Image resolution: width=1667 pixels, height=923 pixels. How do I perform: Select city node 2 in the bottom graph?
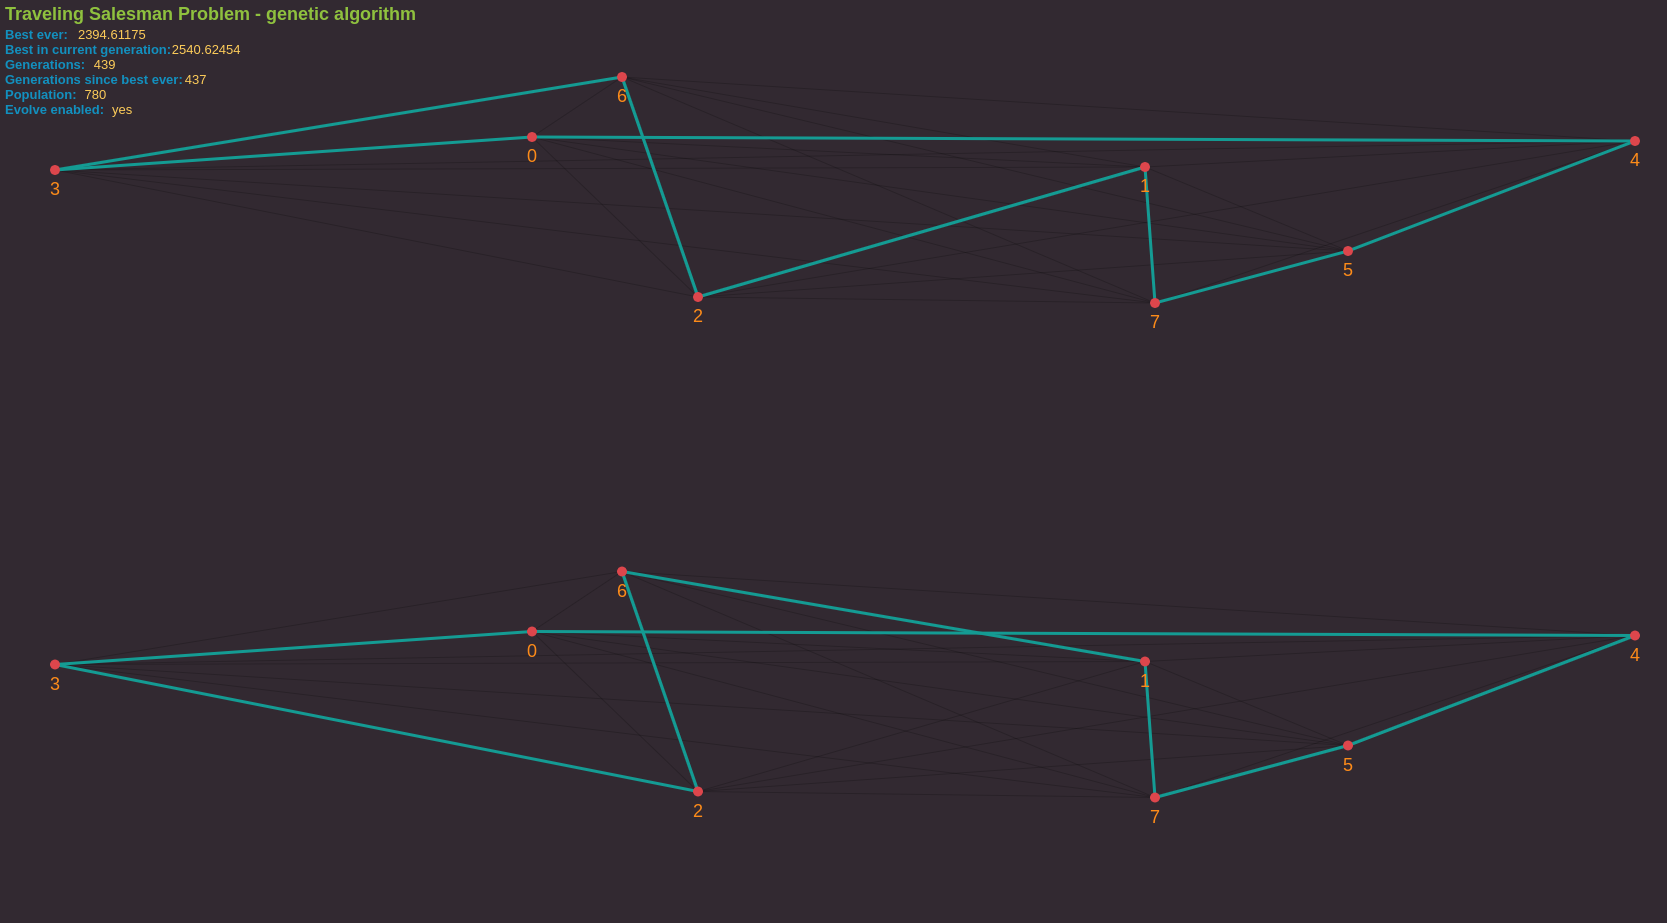click(698, 792)
